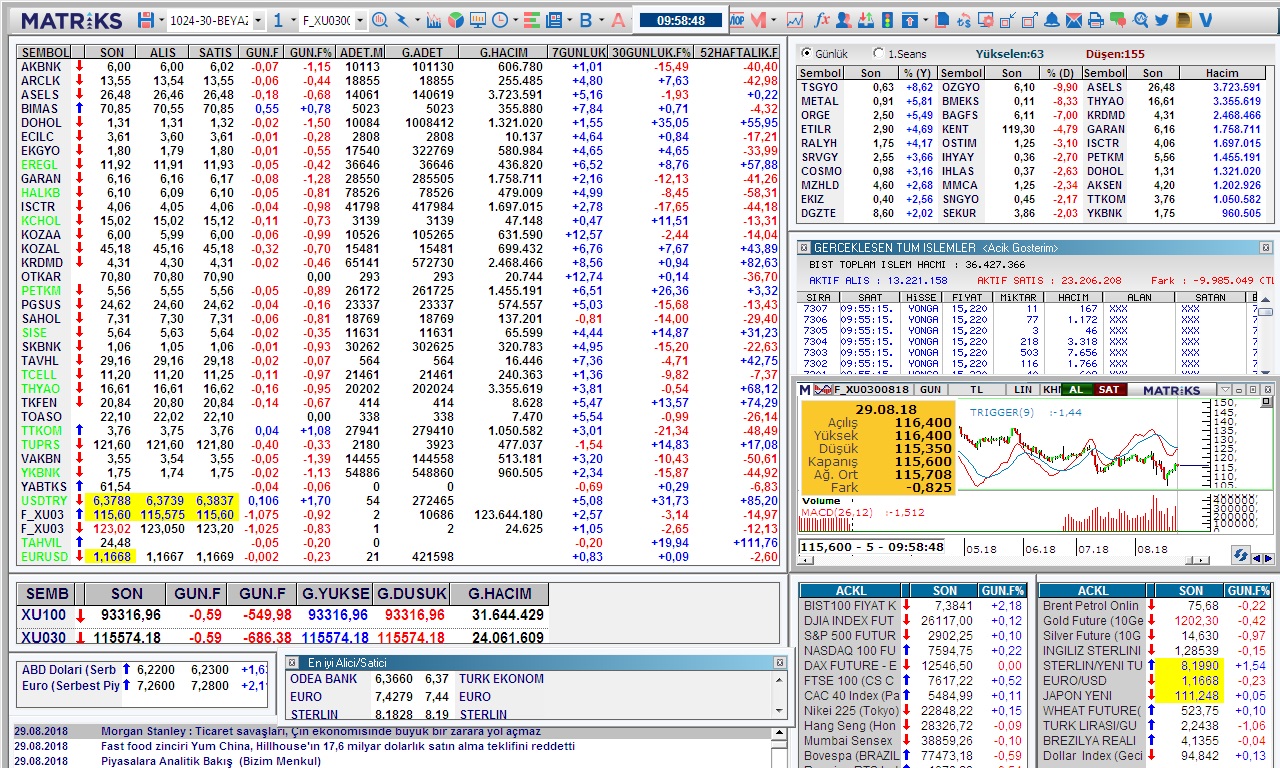Click the red SAT sell button
This screenshot has width=1280, height=768.
[x=1109, y=390]
